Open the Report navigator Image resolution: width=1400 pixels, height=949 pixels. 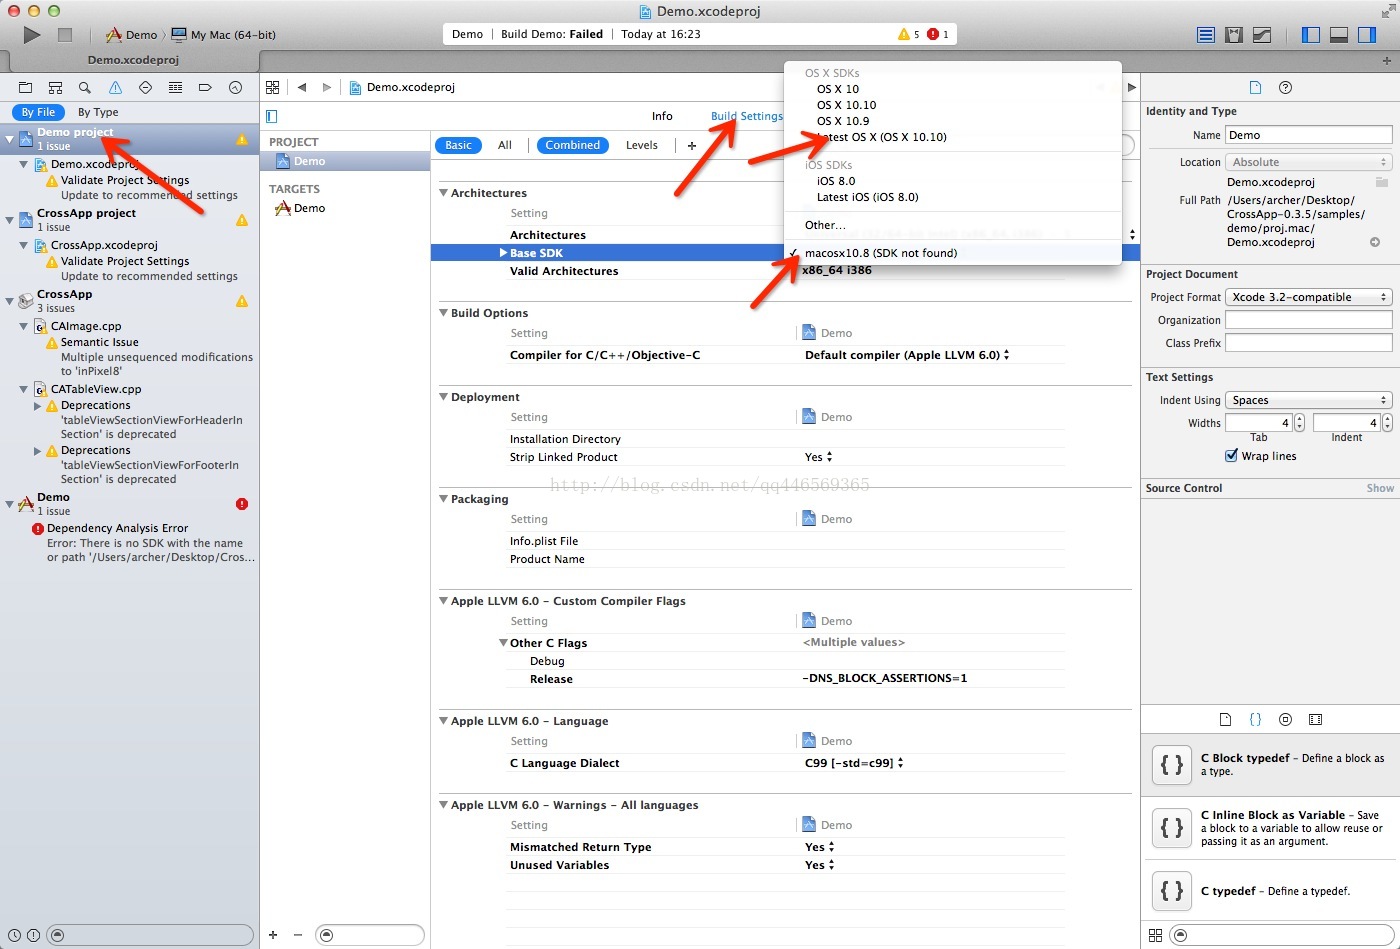click(235, 88)
